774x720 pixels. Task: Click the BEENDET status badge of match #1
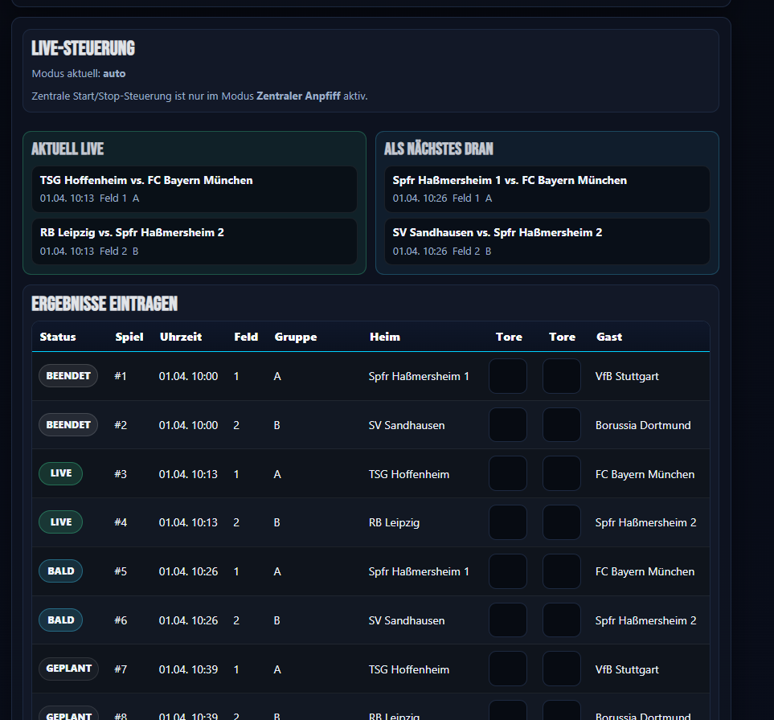68,376
